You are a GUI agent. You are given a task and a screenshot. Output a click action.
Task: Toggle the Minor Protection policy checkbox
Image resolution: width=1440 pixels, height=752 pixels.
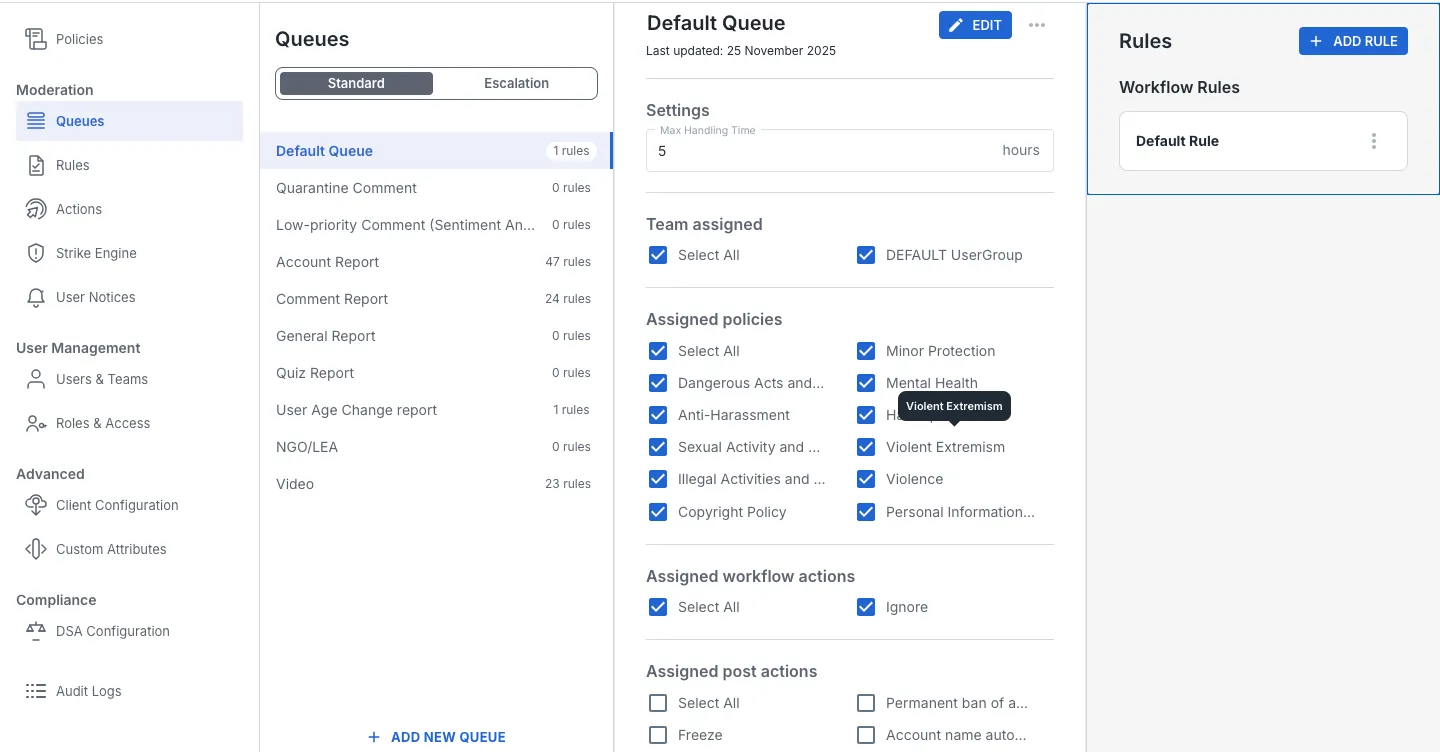pos(866,351)
